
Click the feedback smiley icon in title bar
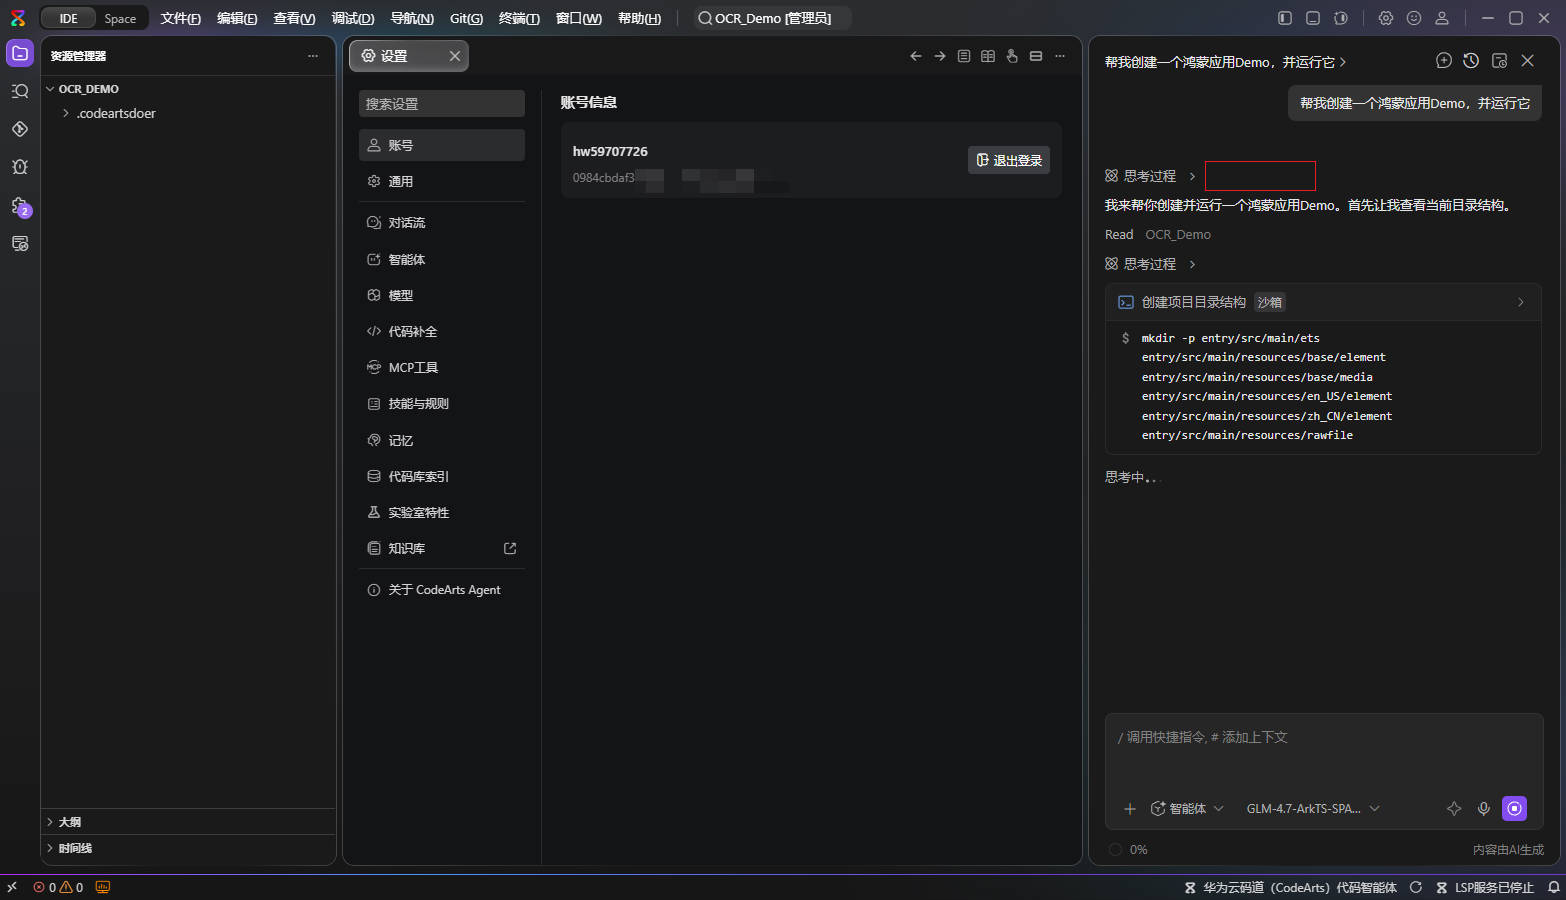tap(1414, 18)
